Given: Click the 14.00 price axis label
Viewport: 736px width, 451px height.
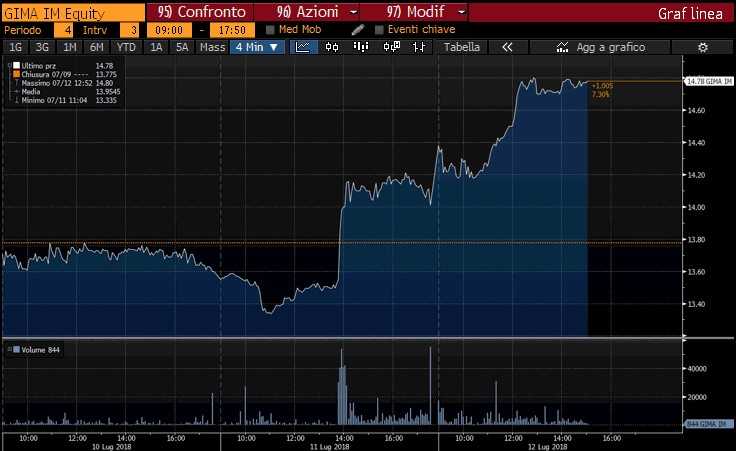Looking at the screenshot, I should tap(696, 207).
